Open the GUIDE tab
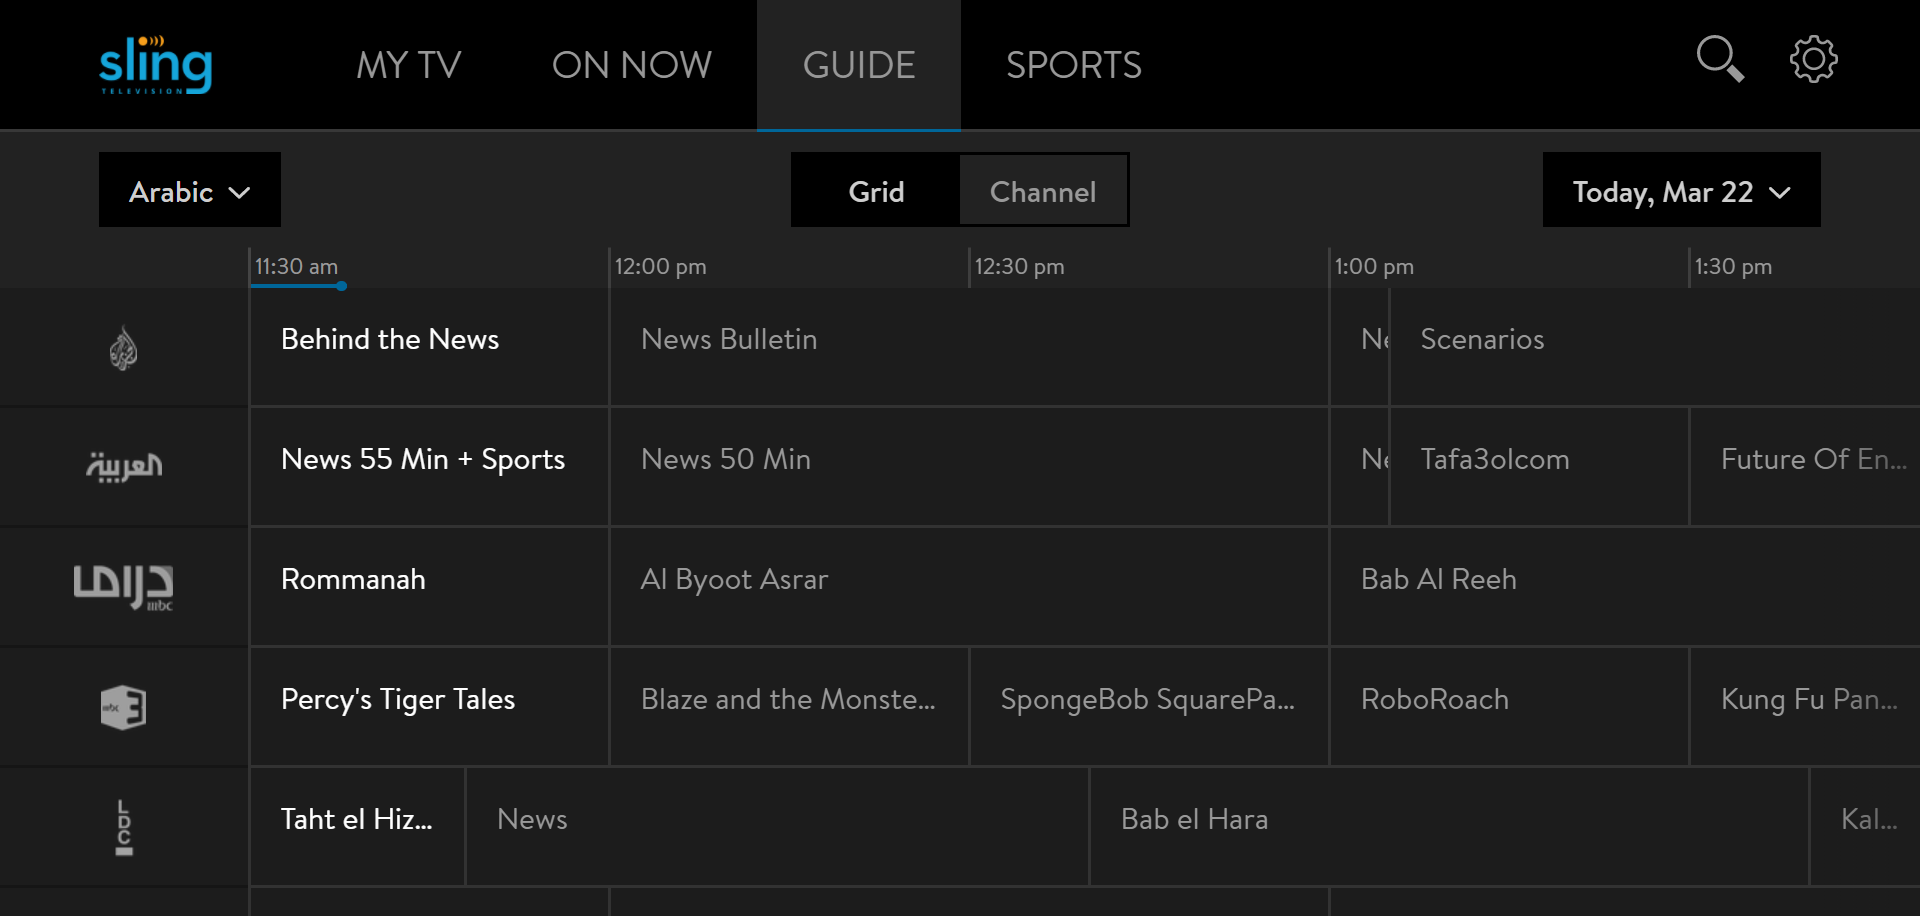The height and width of the screenshot is (916, 1920). coord(859,65)
